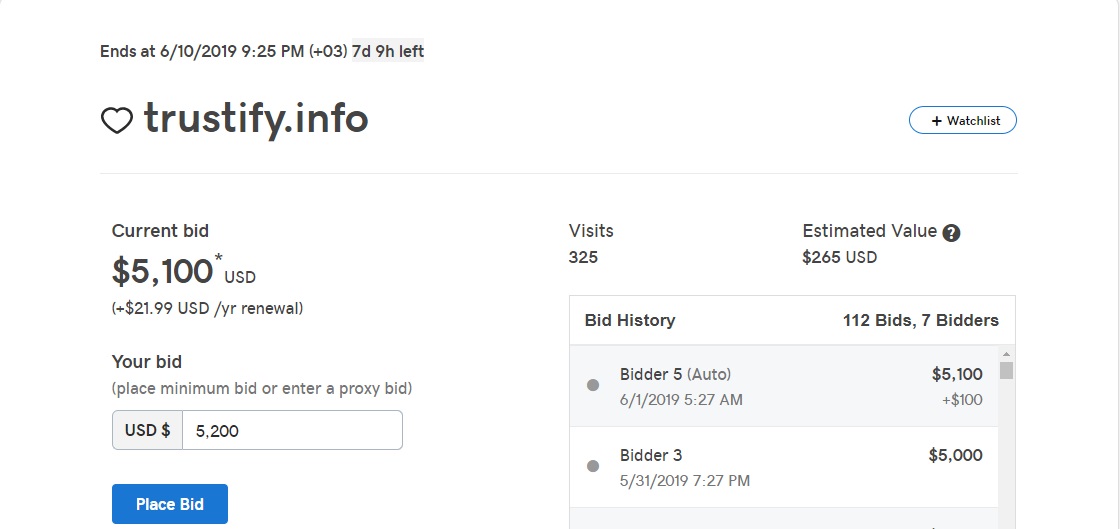Click the Bid History panel header
1120x529 pixels.
630,321
